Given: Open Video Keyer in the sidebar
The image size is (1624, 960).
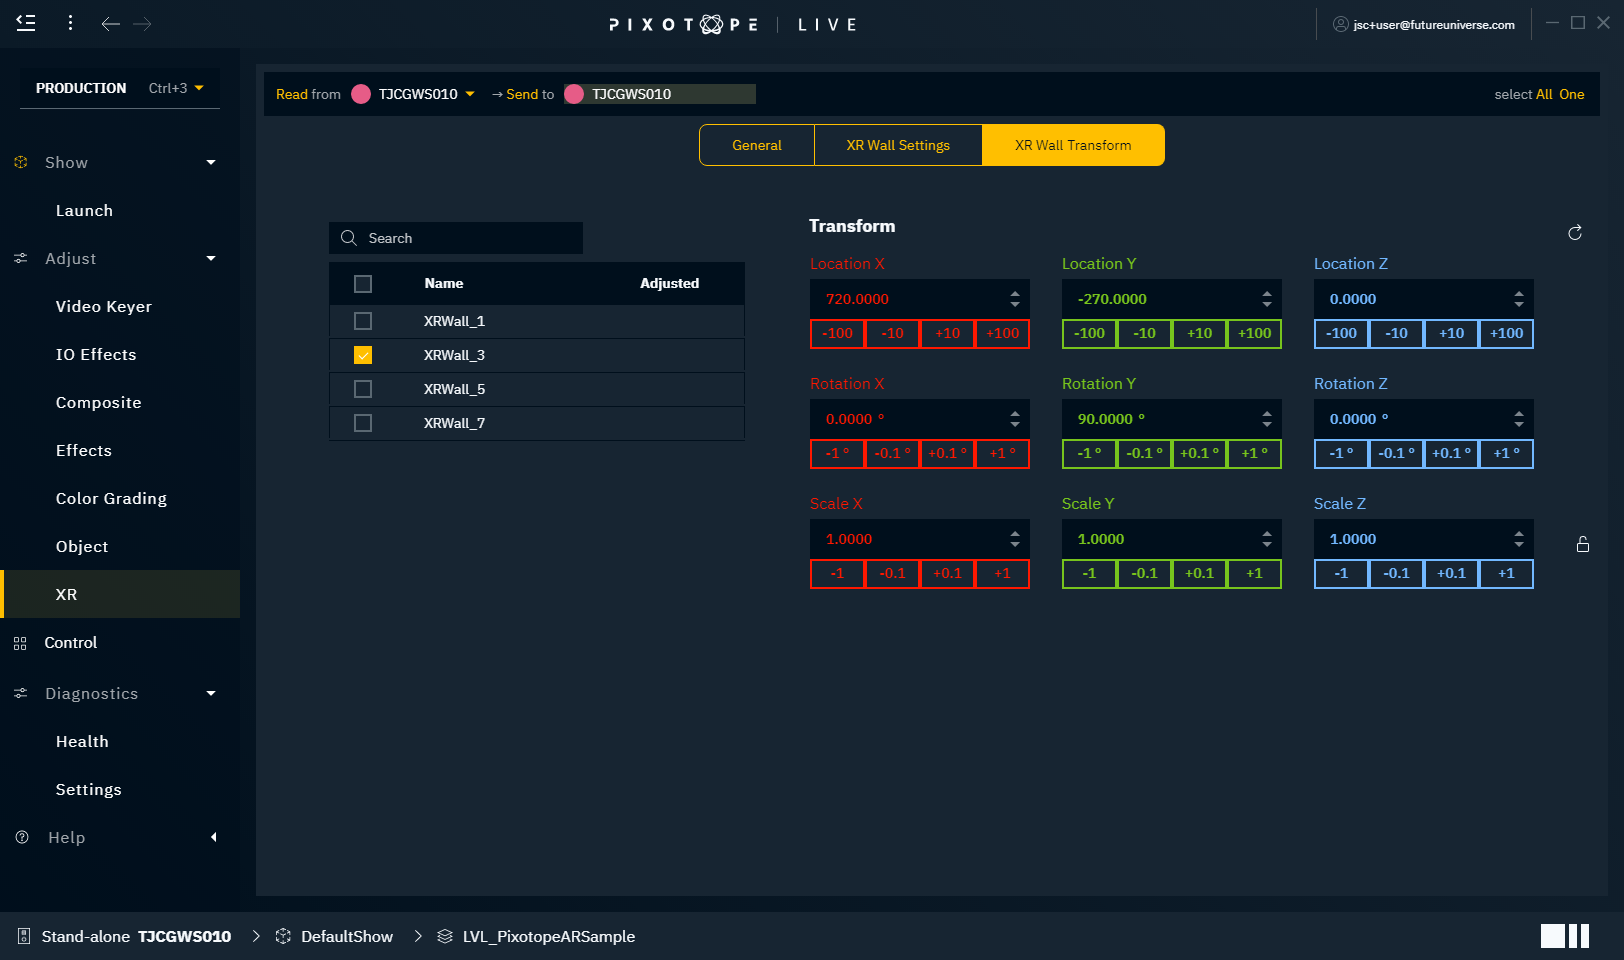Looking at the screenshot, I should (x=104, y=306).
